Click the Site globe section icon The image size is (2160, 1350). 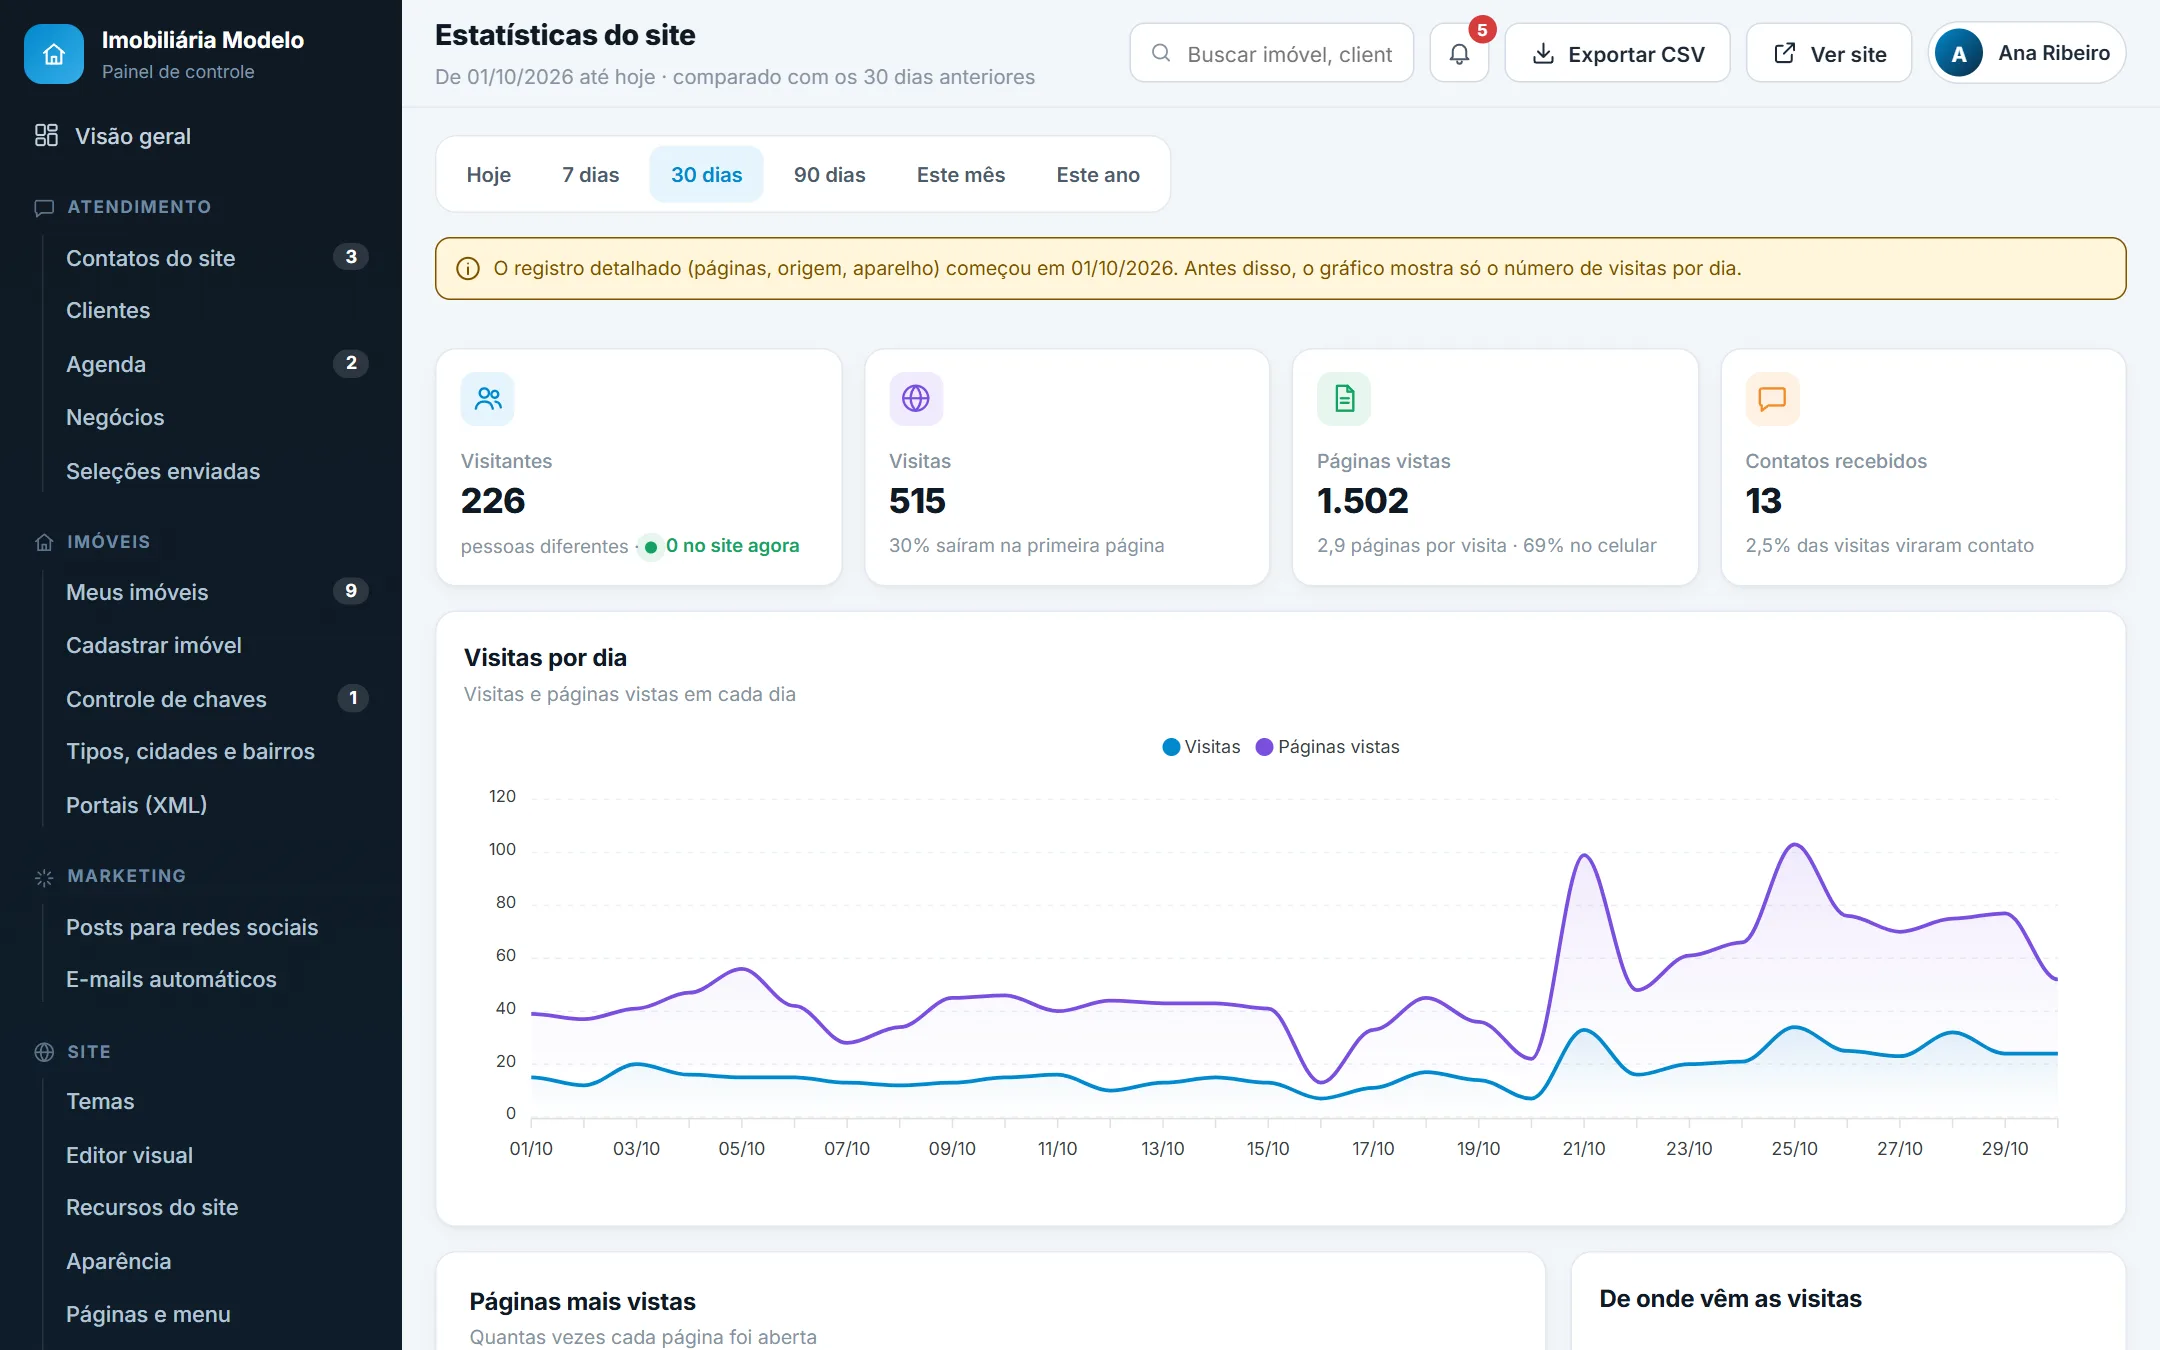[x=44, y=1052]
